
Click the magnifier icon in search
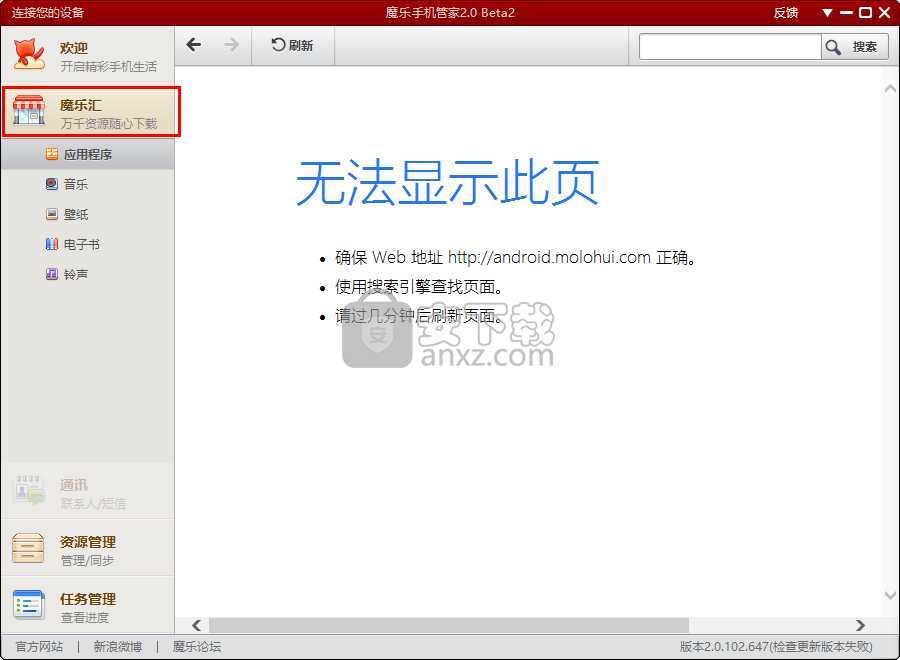point(833,47)
